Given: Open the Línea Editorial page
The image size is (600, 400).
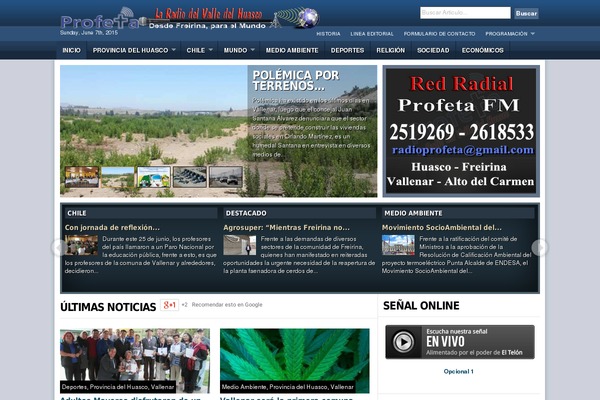Looking at the screenshot, I should [x=372, y=34].
